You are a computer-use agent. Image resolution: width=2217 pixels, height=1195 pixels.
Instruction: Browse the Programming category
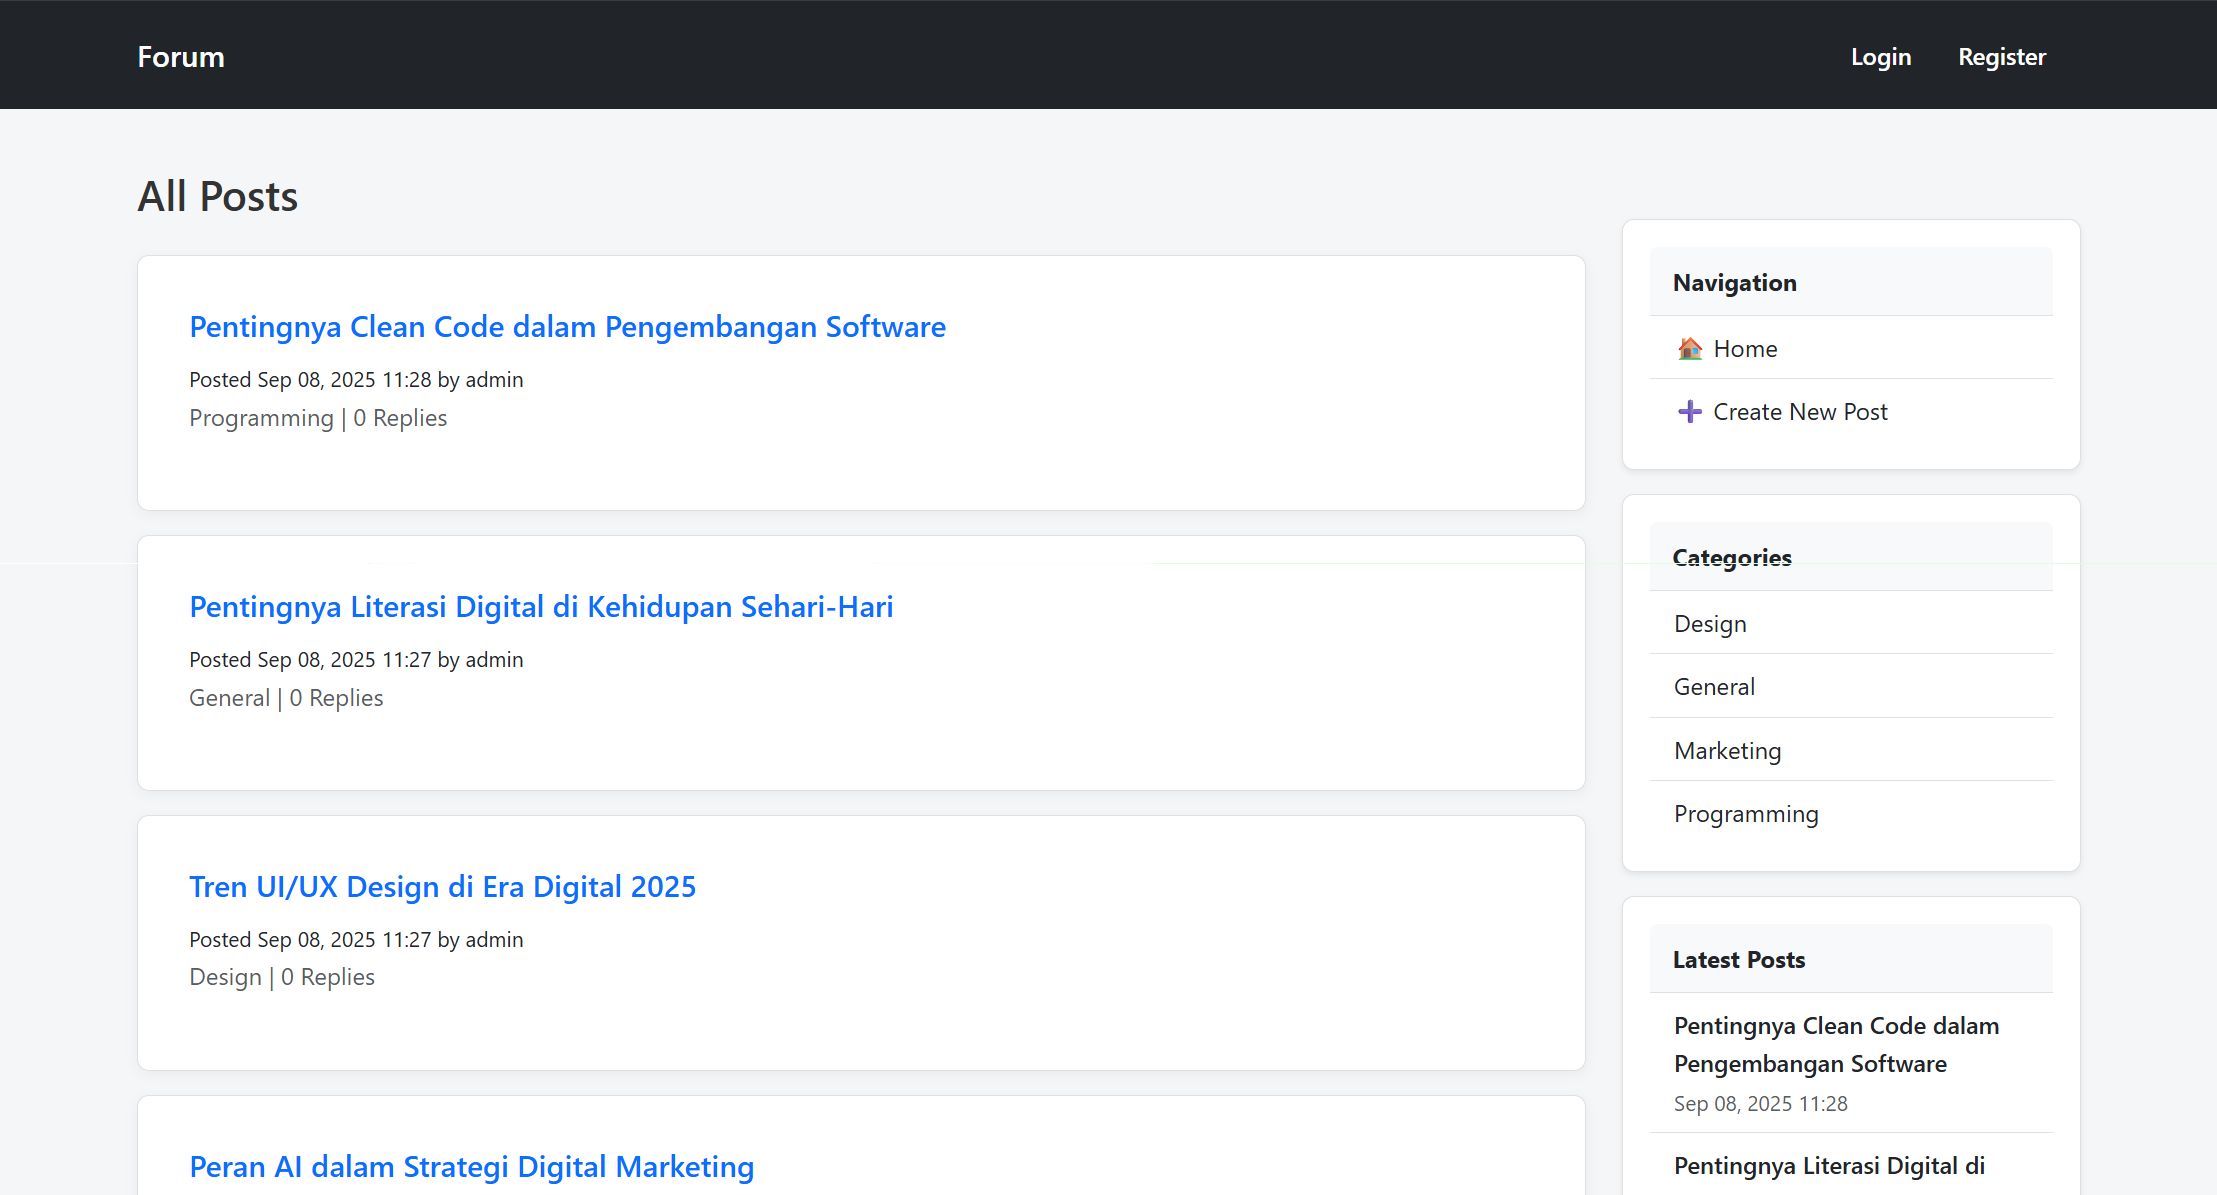[x=1746, y=814]
